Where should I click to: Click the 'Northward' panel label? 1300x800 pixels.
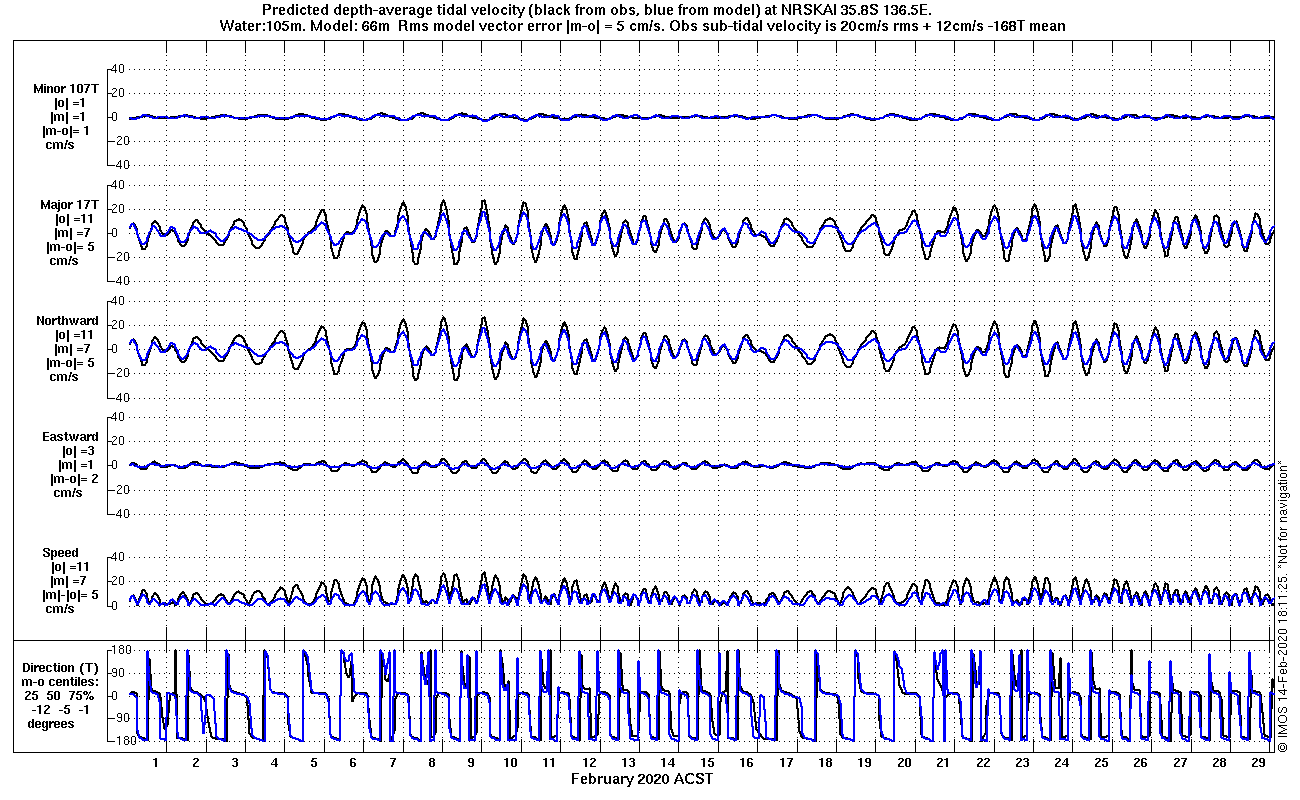click(x=68, y=321)
